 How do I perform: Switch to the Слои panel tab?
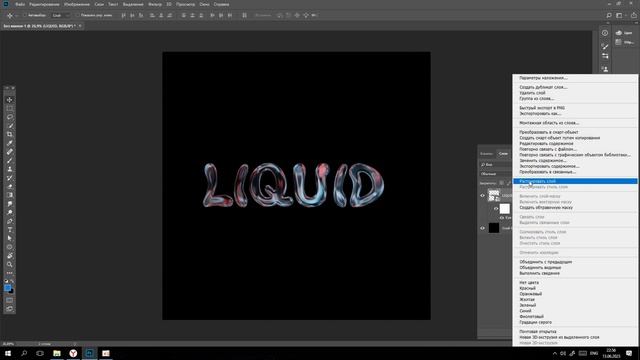[x=503, y=153]
